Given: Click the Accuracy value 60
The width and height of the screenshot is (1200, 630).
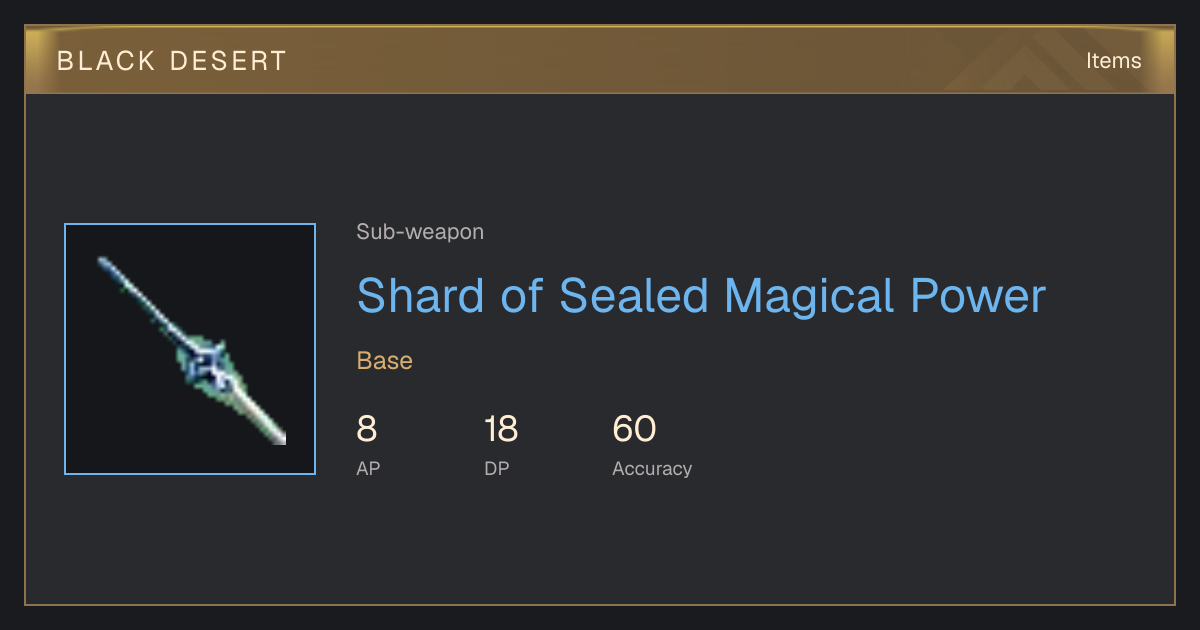Looking at the screenshot, I should coord(634,429).
